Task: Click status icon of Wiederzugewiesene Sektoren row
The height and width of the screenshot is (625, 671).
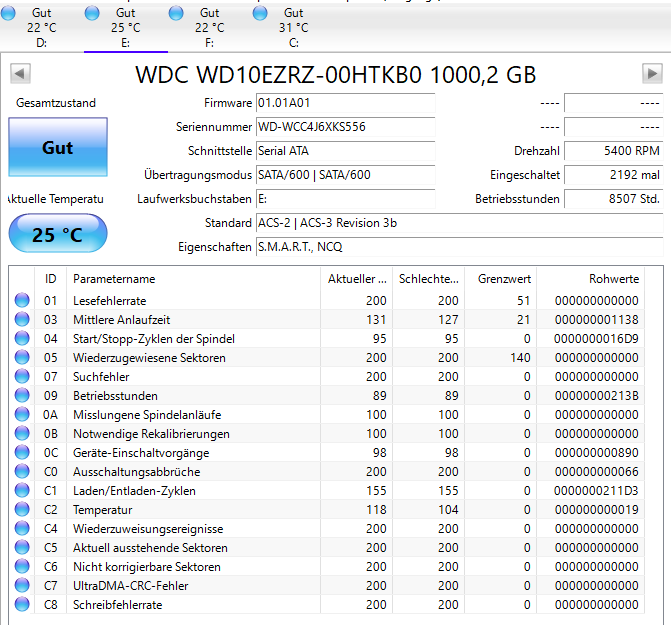Action: [22, 357]
